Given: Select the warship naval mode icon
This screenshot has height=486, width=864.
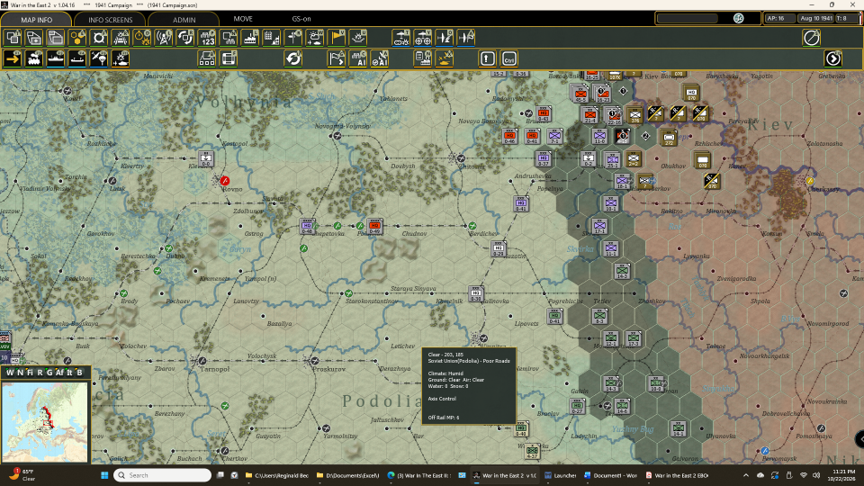Looking at the screenshot, I should (x=56, y=59).
